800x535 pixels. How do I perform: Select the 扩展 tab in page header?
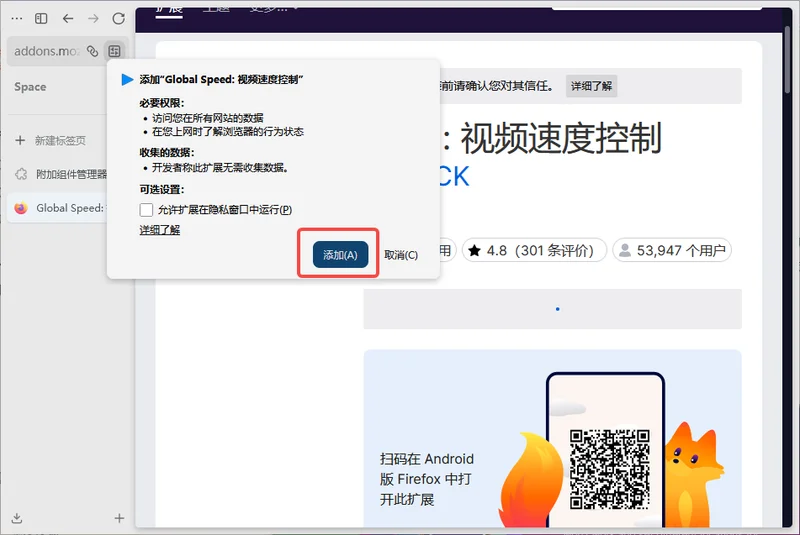pyautogui.click(x=169, y=10)
